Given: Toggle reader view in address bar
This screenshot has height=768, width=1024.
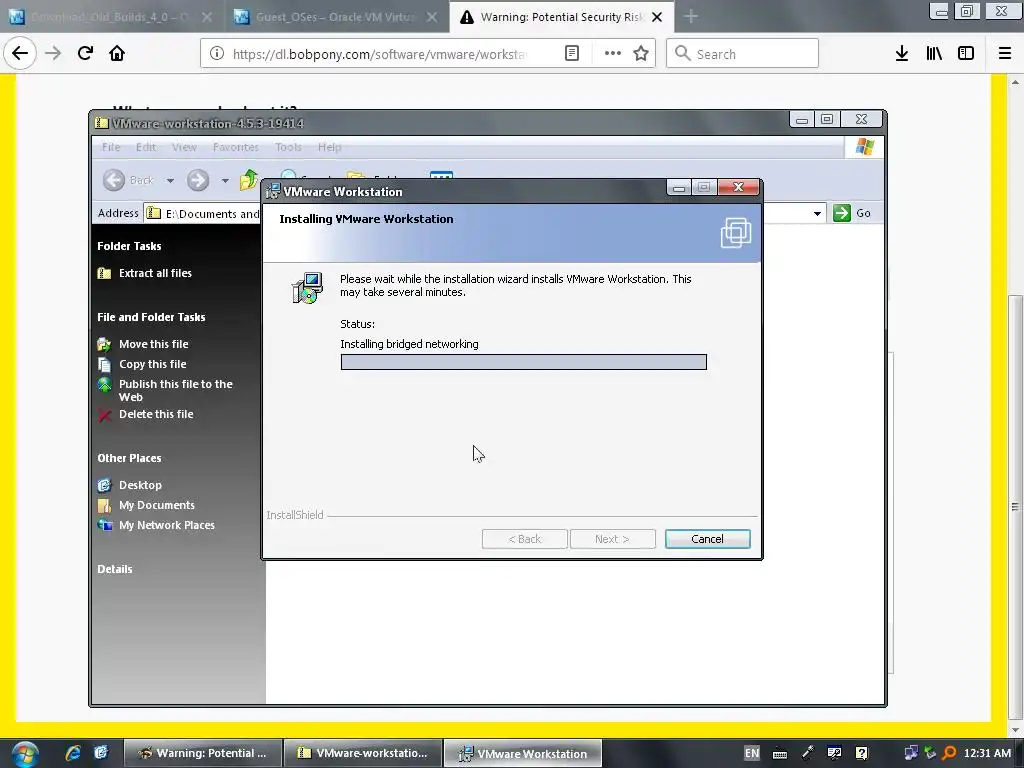Looking at the screenshot, I should [x=571, y=54].
